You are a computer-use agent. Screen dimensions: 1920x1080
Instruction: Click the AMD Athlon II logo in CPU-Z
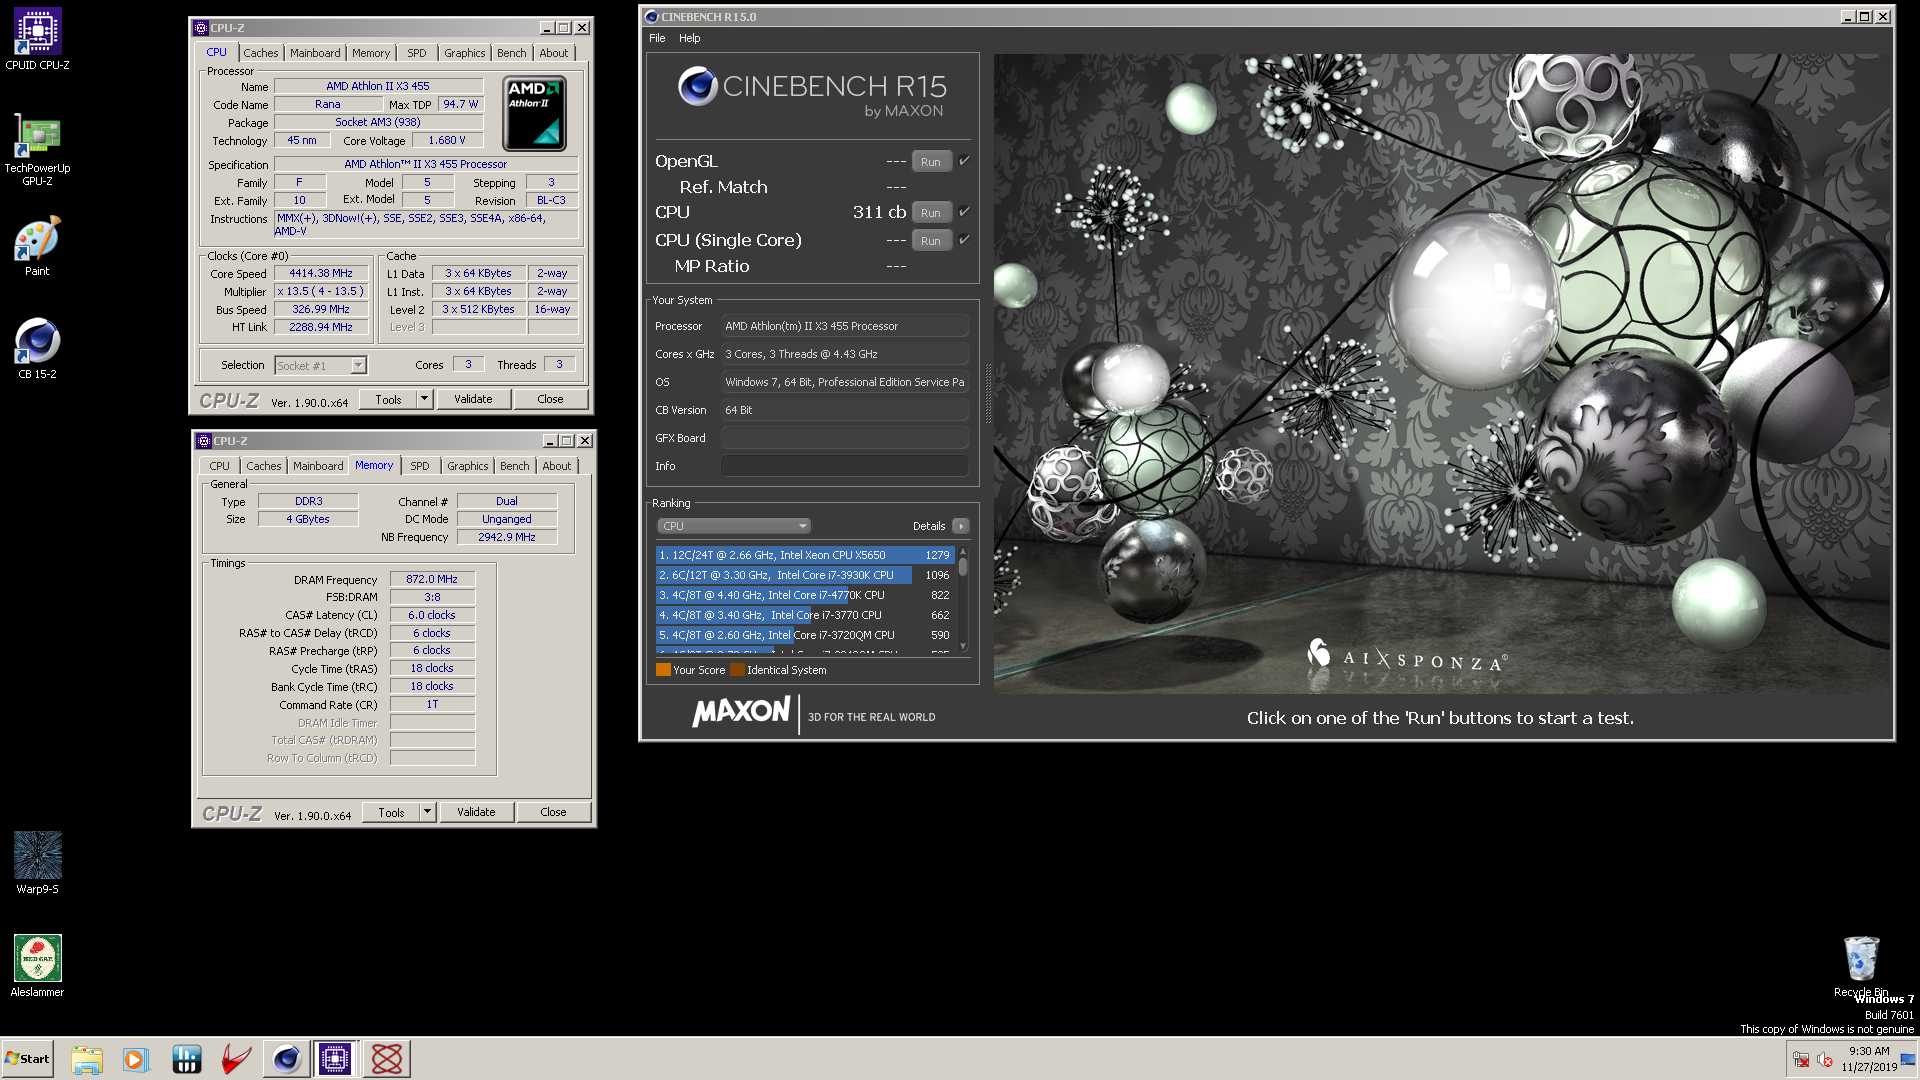pos(534,113)
